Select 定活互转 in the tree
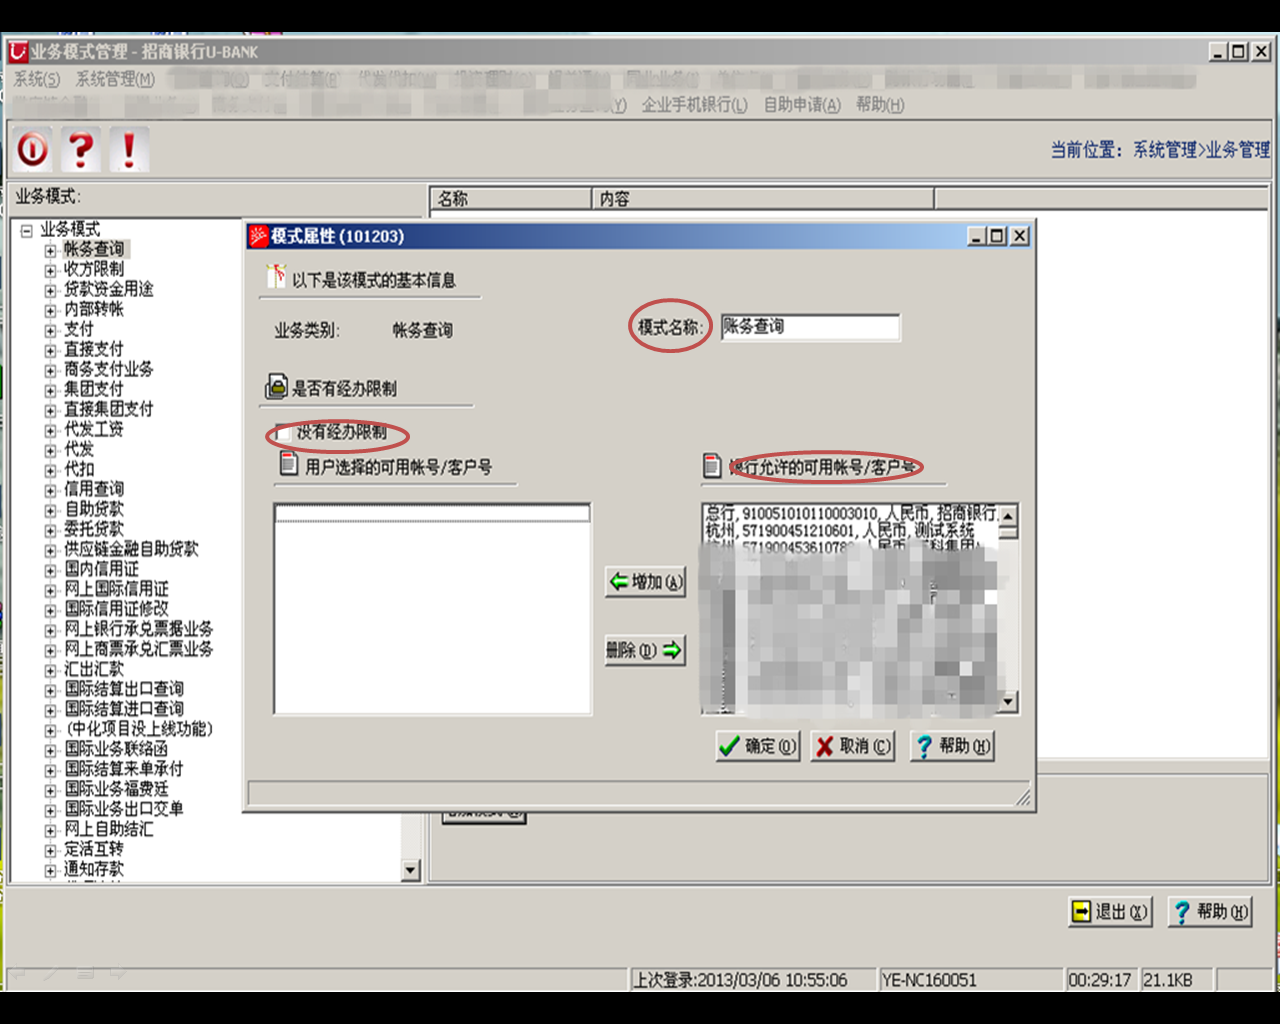This screenshot has height=1024, width=1280. pos(94,849)
